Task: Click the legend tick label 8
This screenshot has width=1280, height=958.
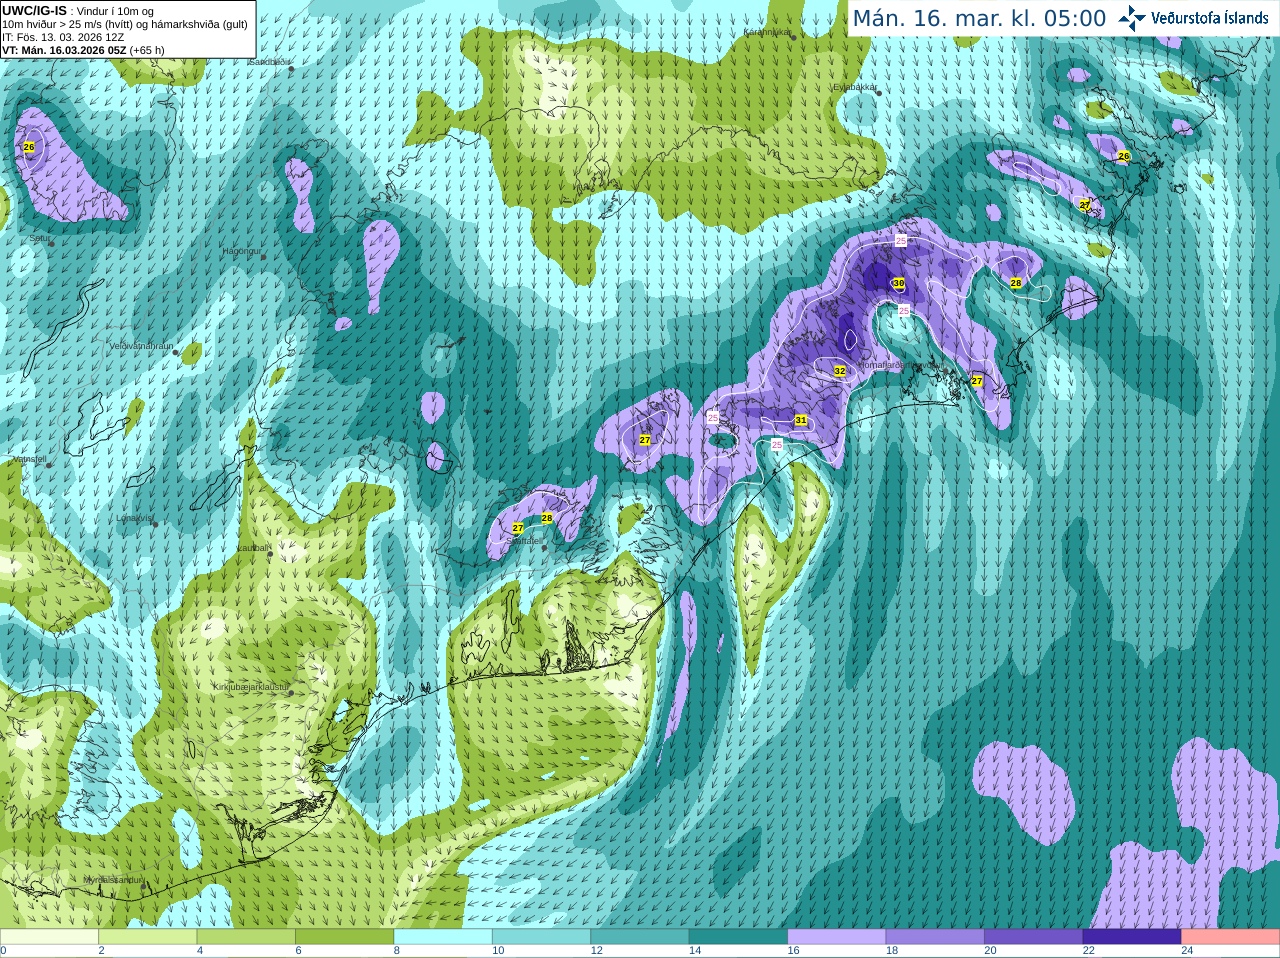Action: pyautogui.click(x=397, y=951)
